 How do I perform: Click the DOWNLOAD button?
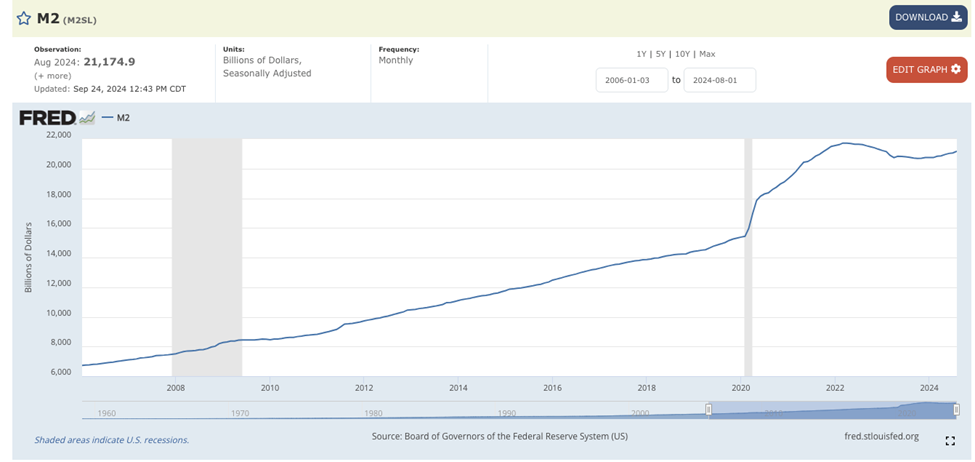(927, 17)
